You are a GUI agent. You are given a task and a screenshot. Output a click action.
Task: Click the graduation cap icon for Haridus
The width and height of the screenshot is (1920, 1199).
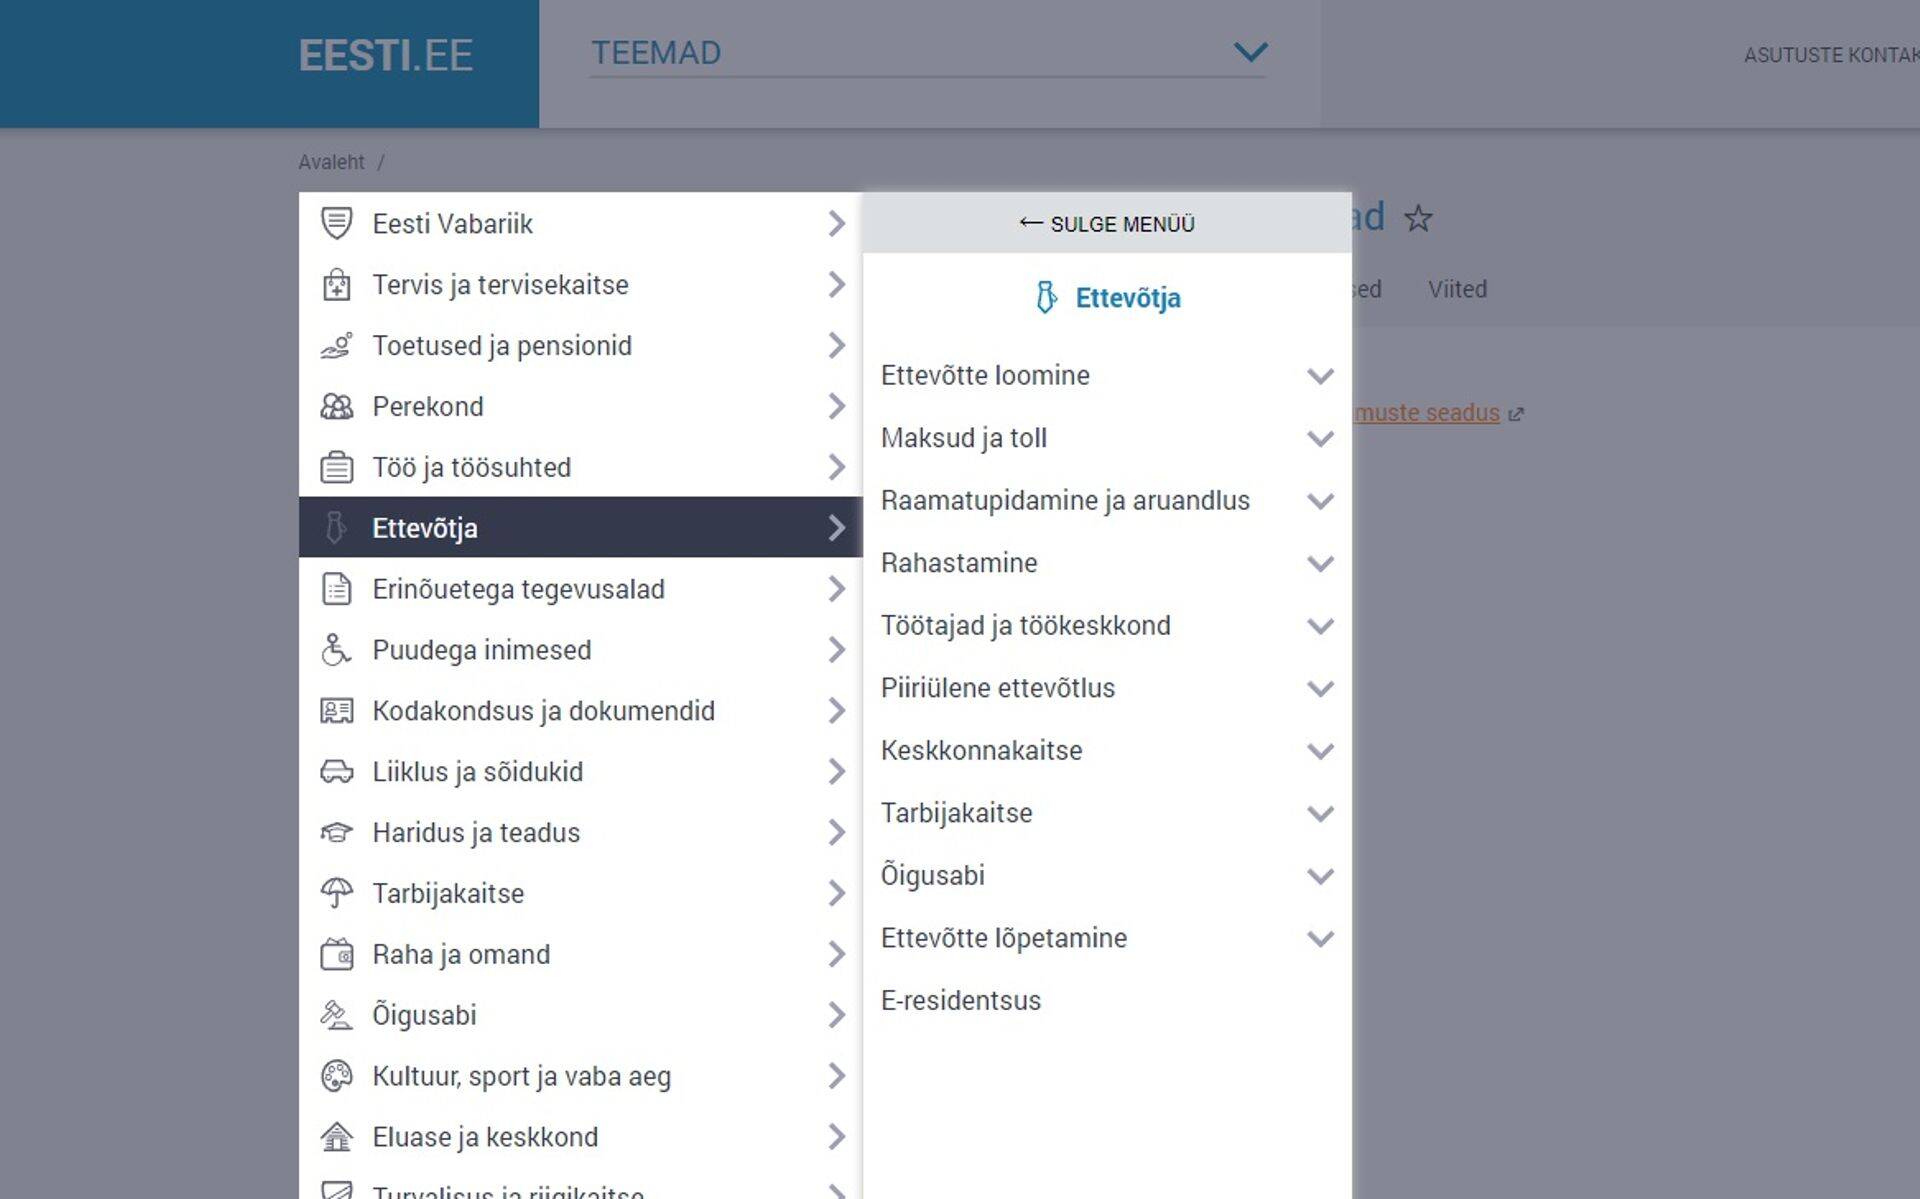(336, 832)
